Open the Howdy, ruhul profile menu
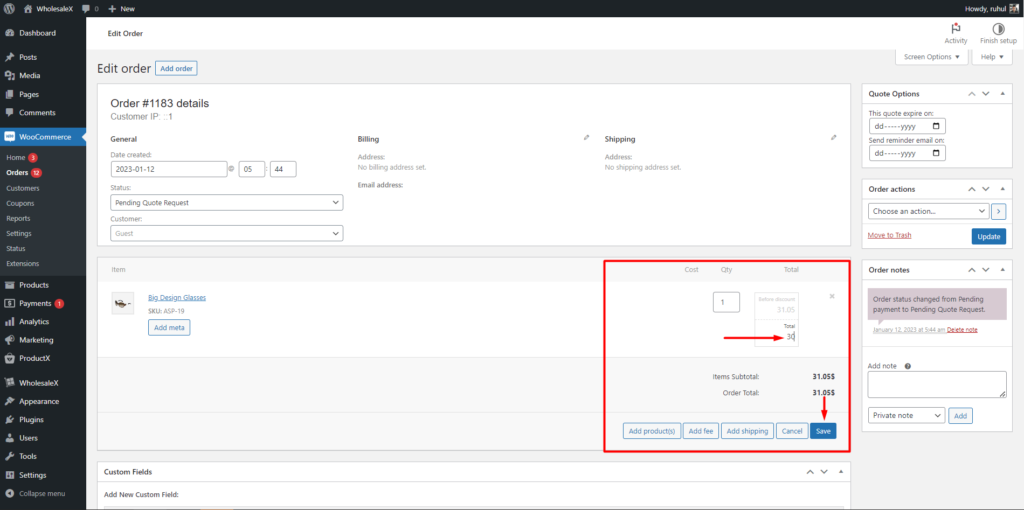 click(991, 9)
